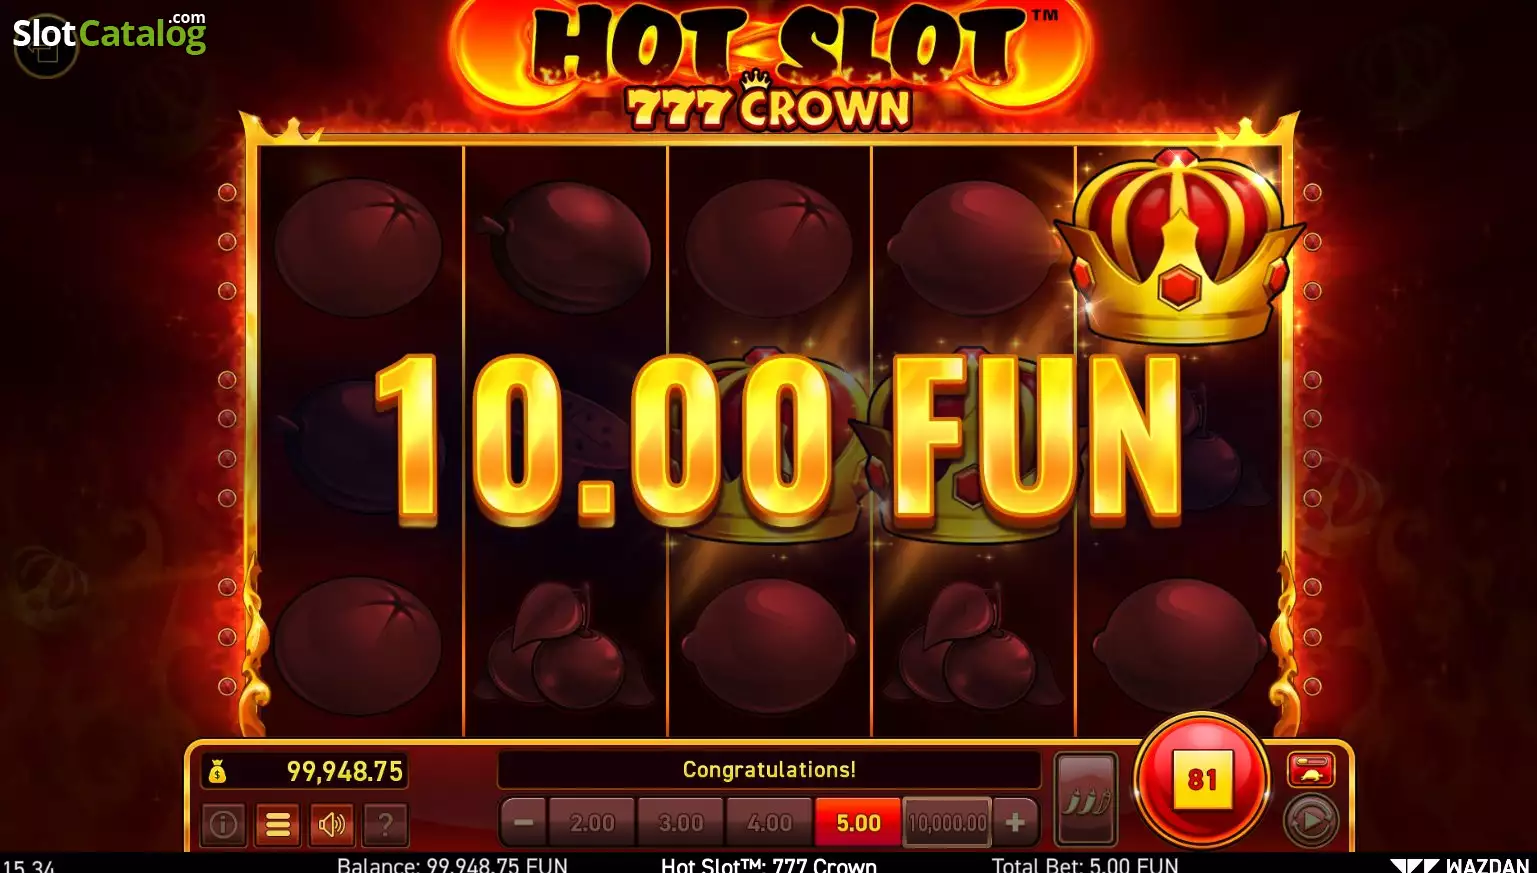Increase the bet with plus button
1537x873 pixels.
pyautogui.click(x=1015, y=823)
